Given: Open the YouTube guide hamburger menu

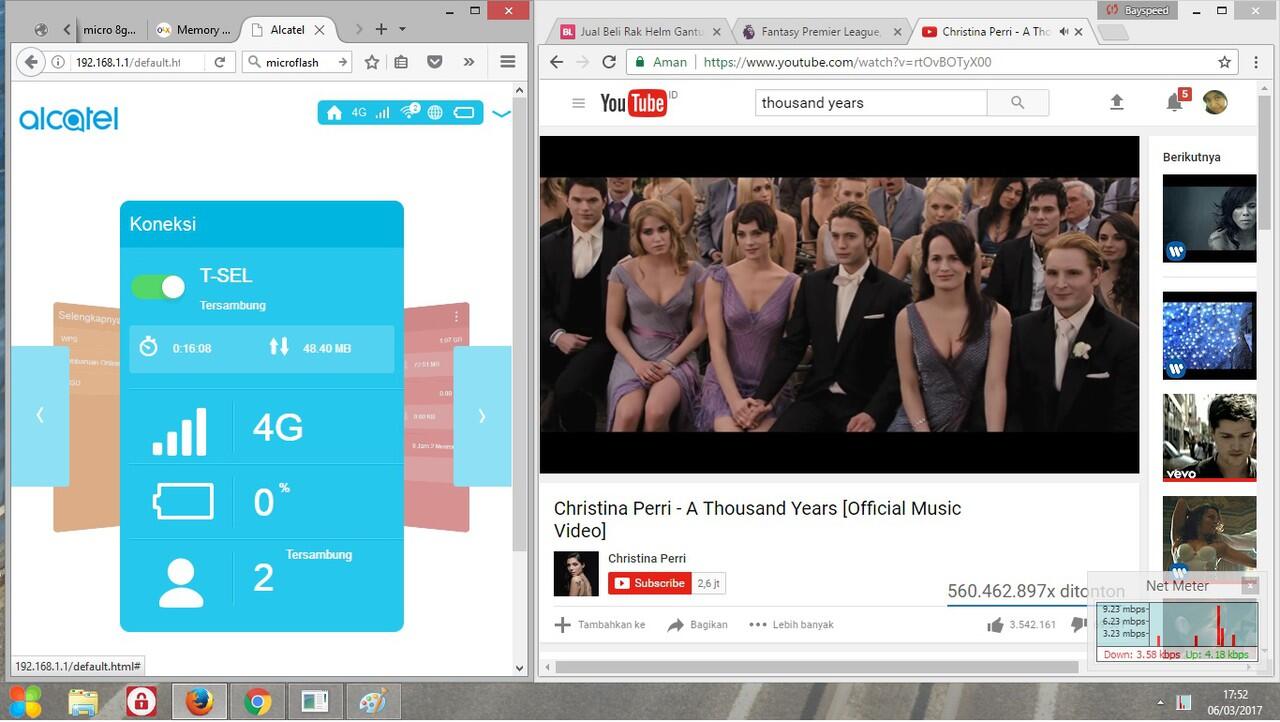Looking at the screenshot, I should [x=578, y=103].
